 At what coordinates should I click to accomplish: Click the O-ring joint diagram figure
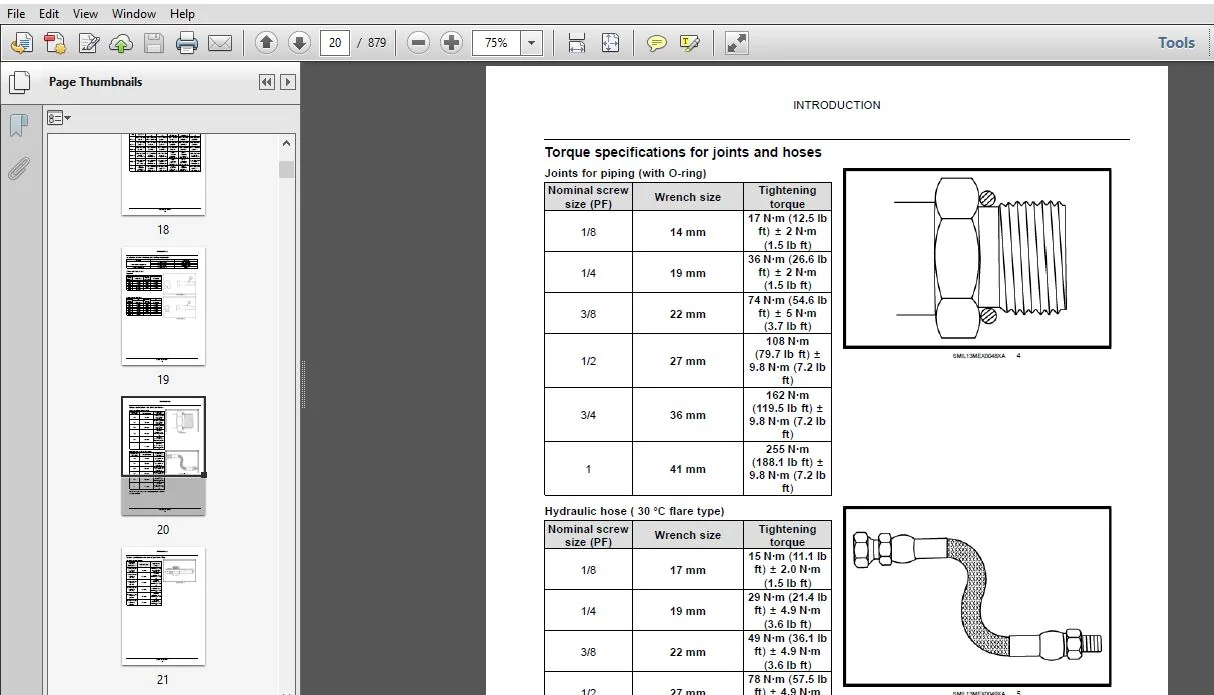point(977,258)
